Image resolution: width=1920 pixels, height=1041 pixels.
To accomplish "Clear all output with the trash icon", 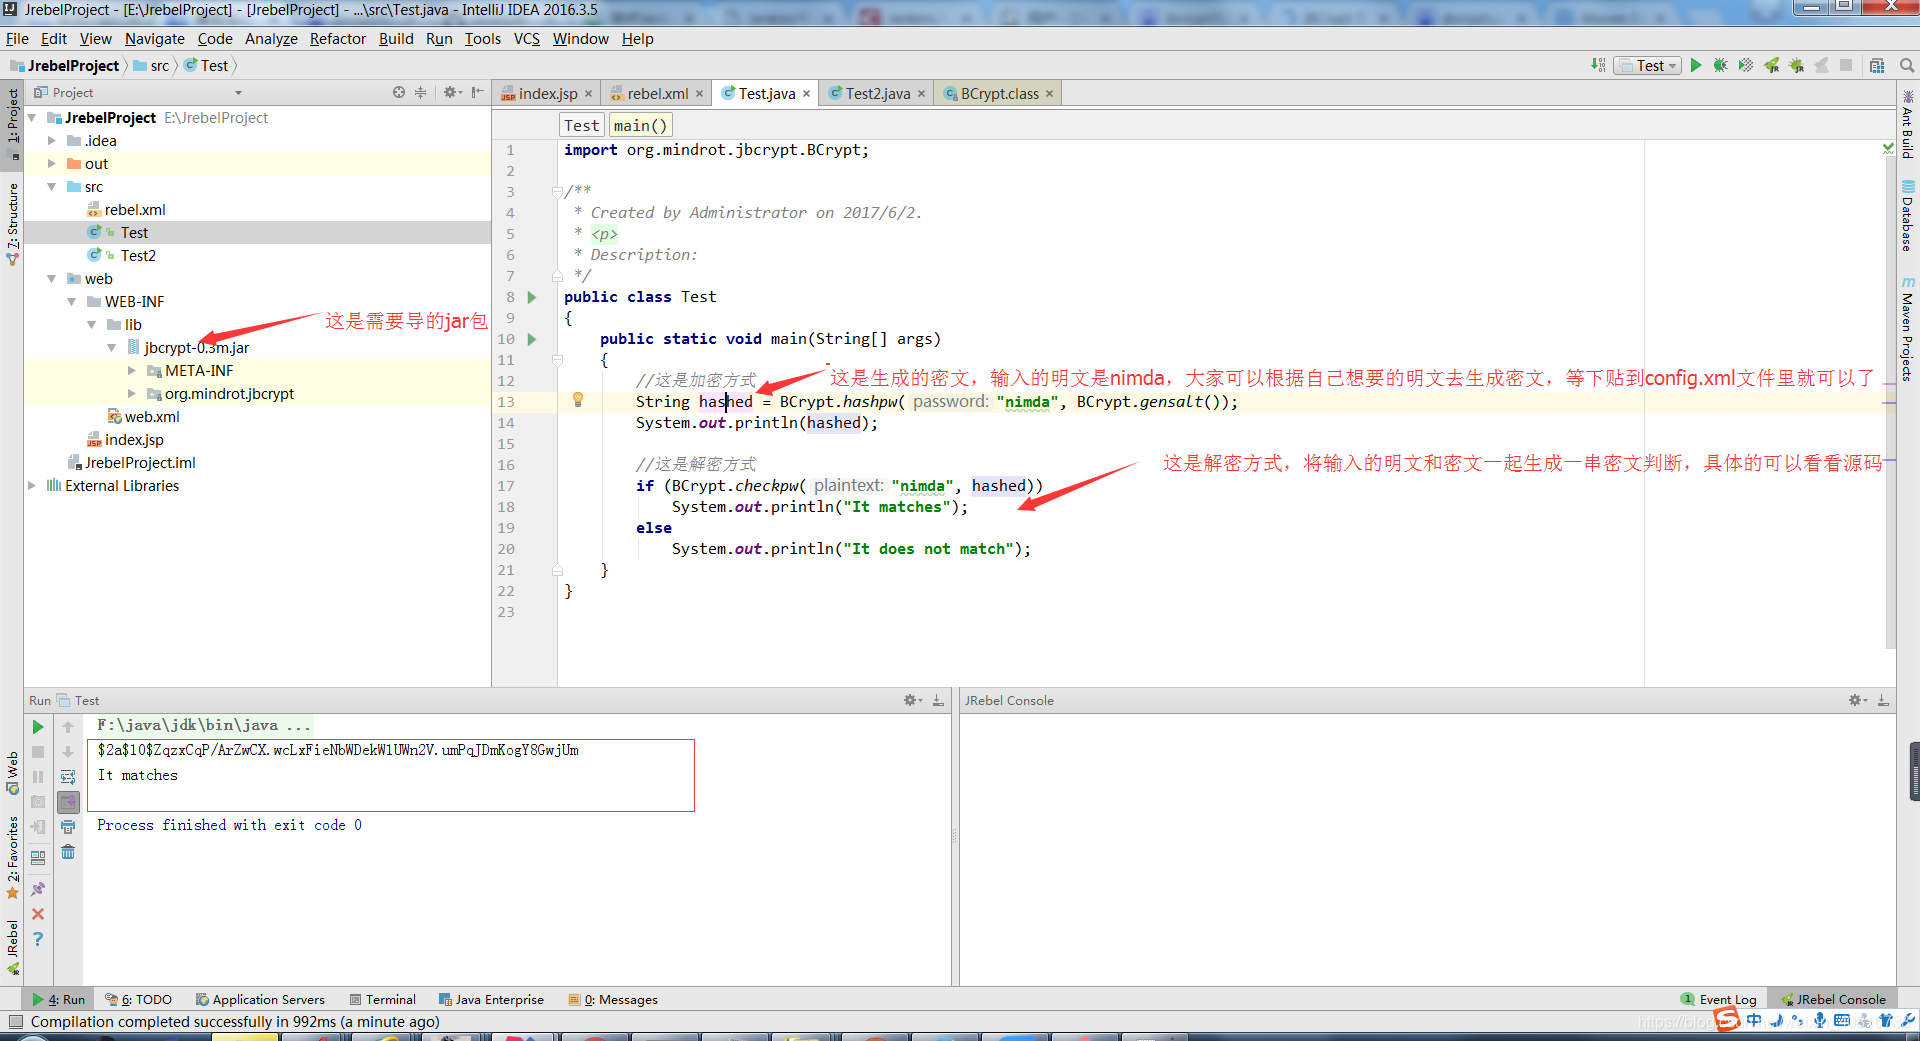I will (x=68, y=852).
